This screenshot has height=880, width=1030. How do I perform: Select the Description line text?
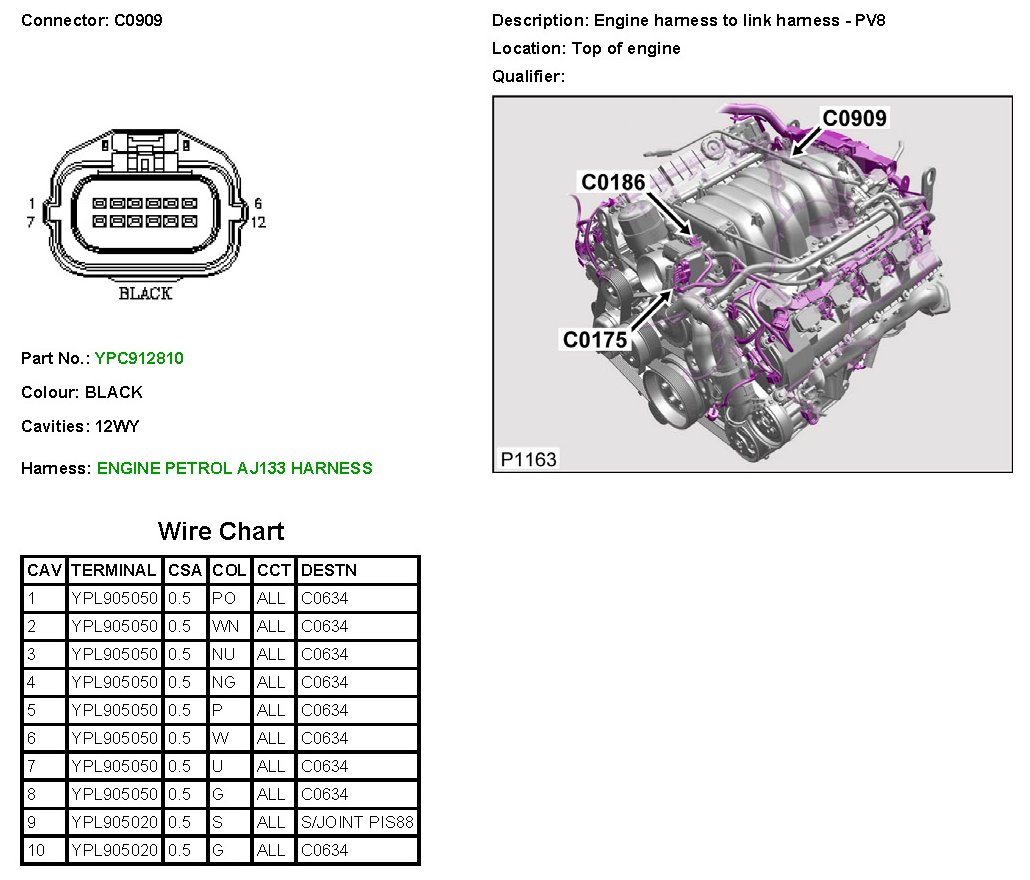(x=688, y=20)
